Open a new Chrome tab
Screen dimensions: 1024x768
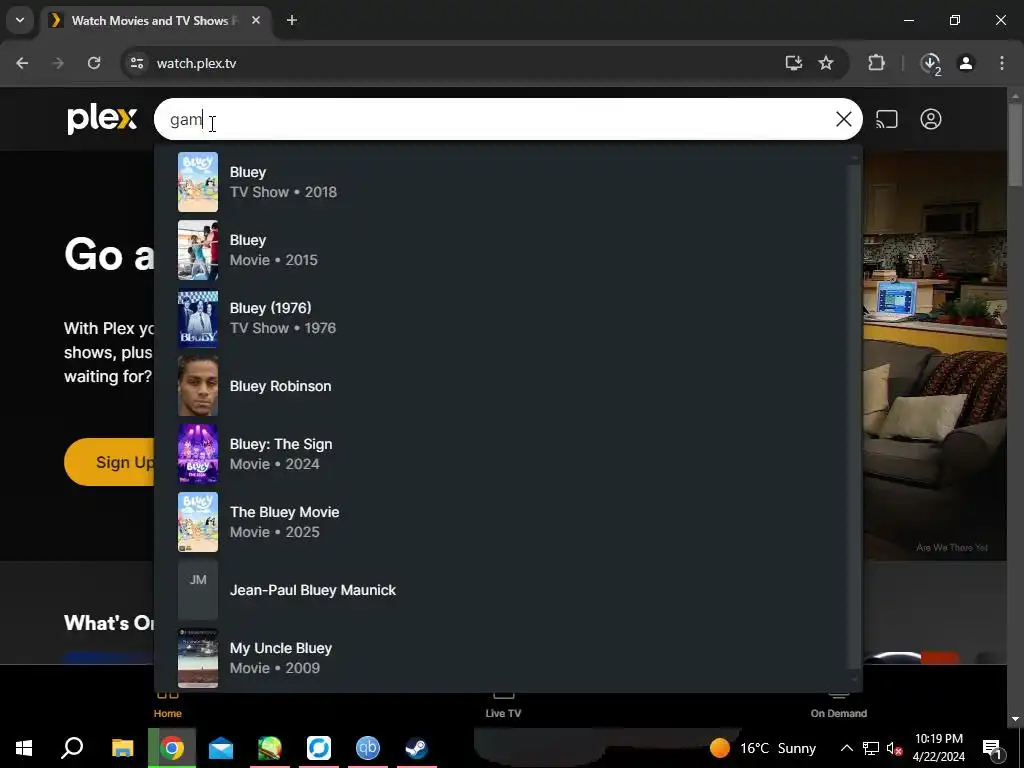pyautogui.click(x=292, y=20)
